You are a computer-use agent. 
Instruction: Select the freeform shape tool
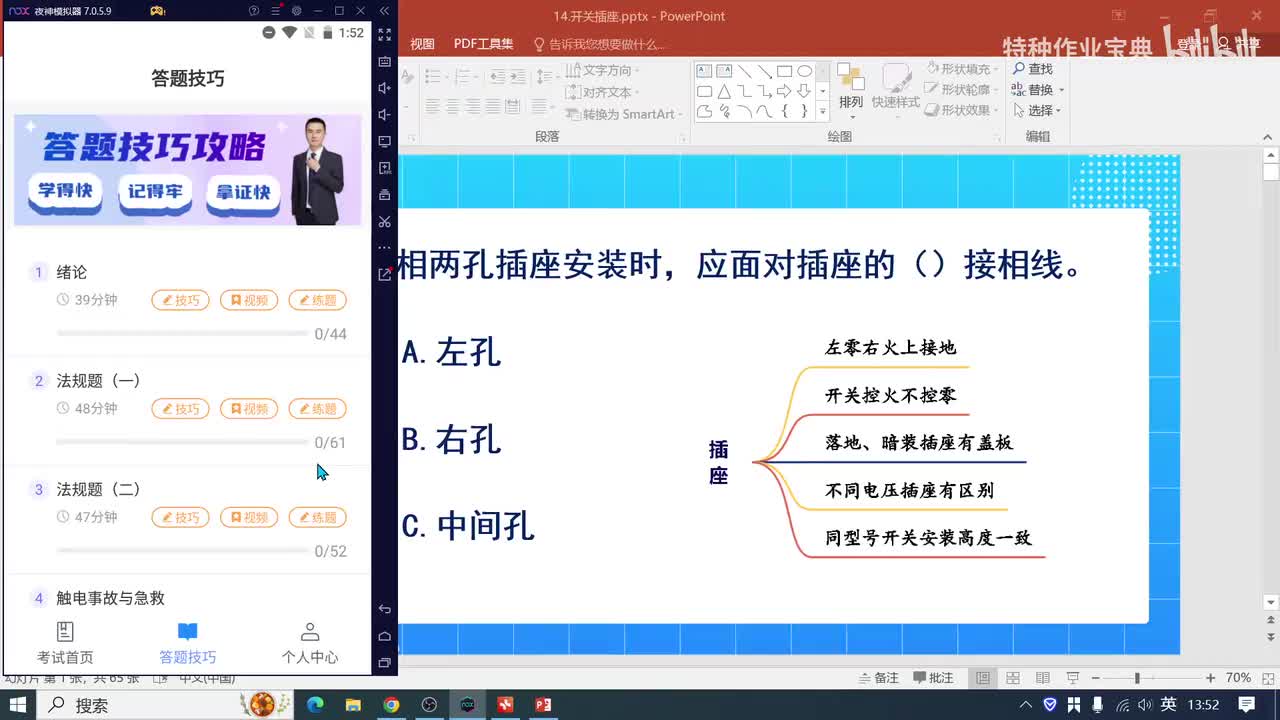click(x=704, y=111)
